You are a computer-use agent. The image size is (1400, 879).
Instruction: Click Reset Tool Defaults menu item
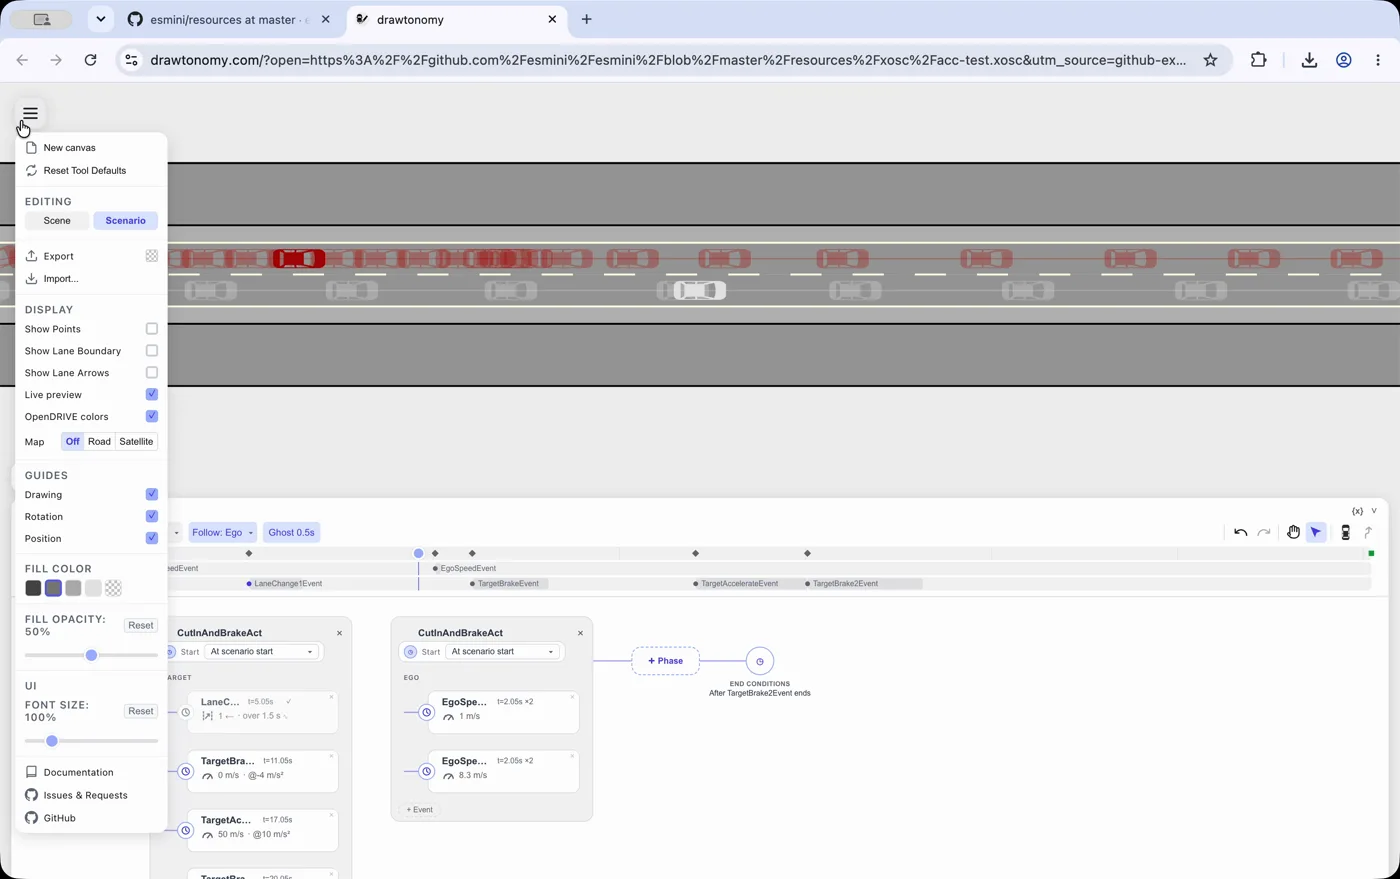(x=91, y=171)
